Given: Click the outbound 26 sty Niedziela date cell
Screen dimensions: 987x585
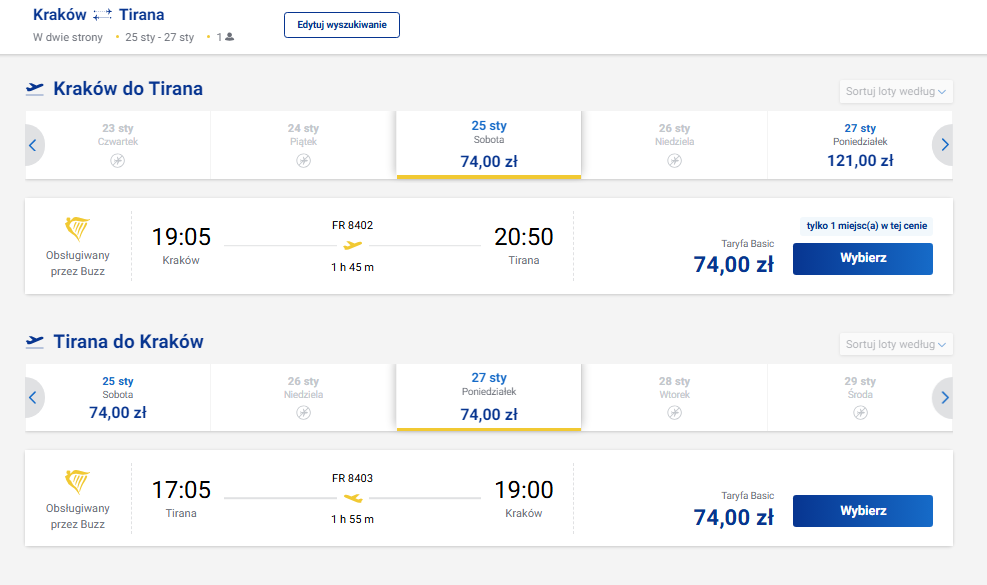Looking at the screenshot, I should coord(674,145).
